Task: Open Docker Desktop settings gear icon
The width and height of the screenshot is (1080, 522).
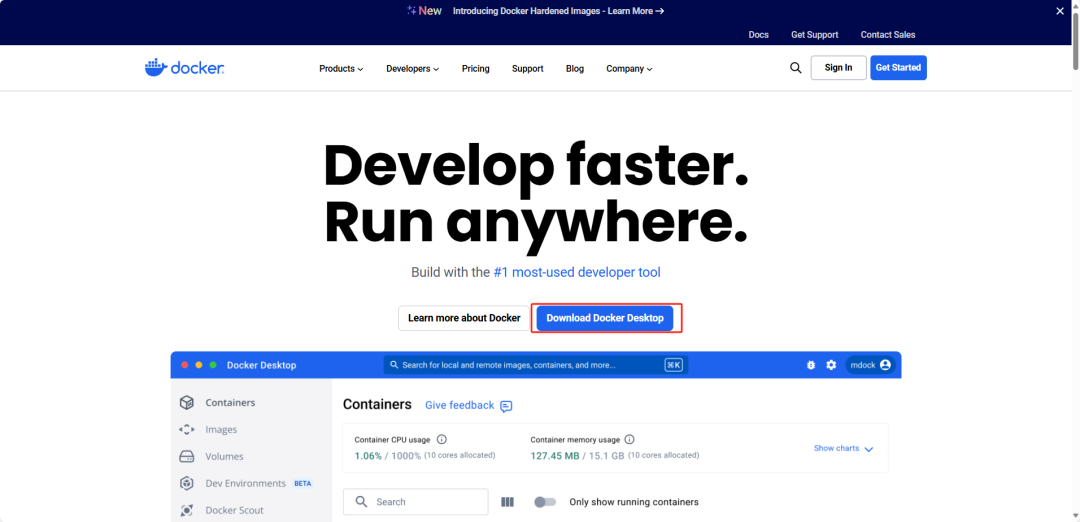Action: click(x=831, y=365)
